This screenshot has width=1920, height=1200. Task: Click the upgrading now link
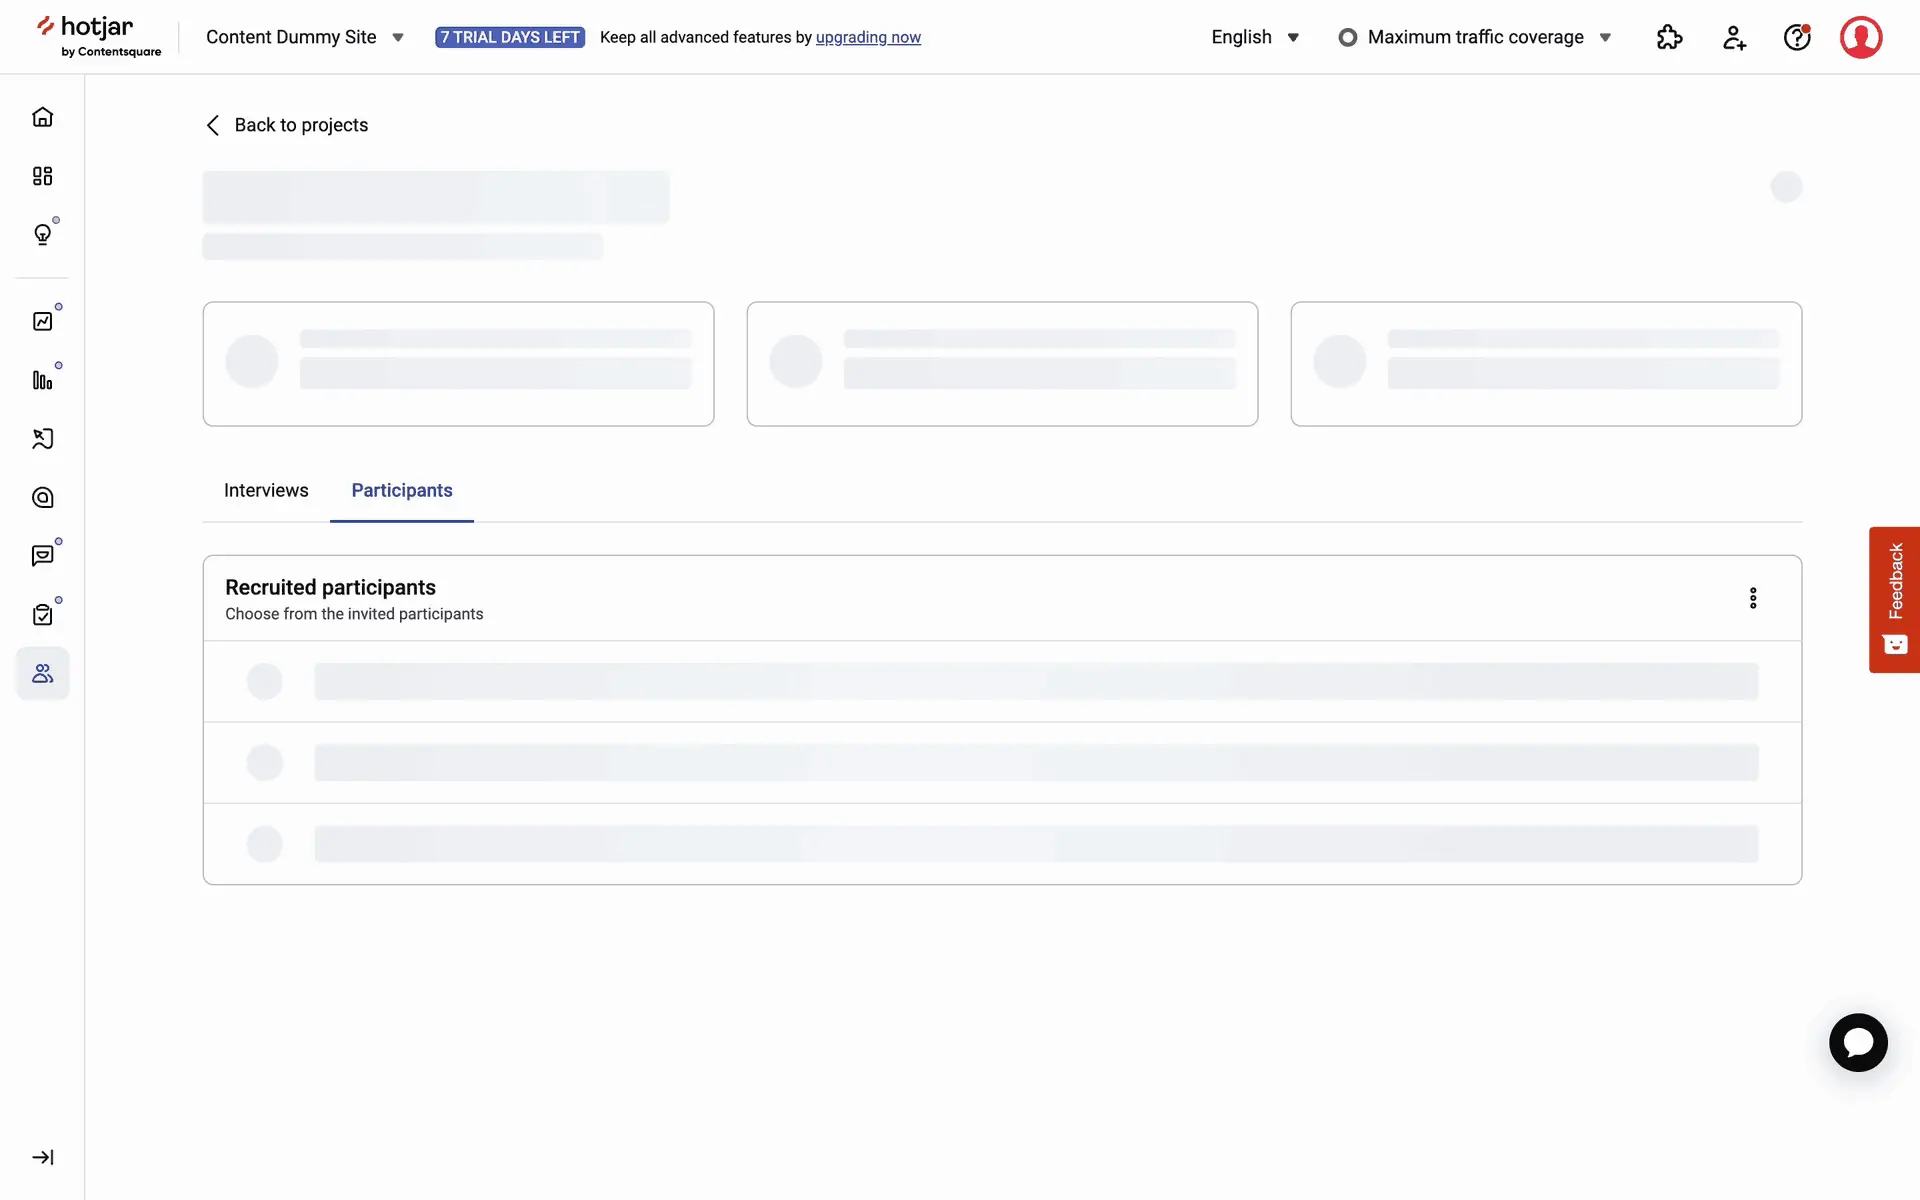(x=868, y=37)
